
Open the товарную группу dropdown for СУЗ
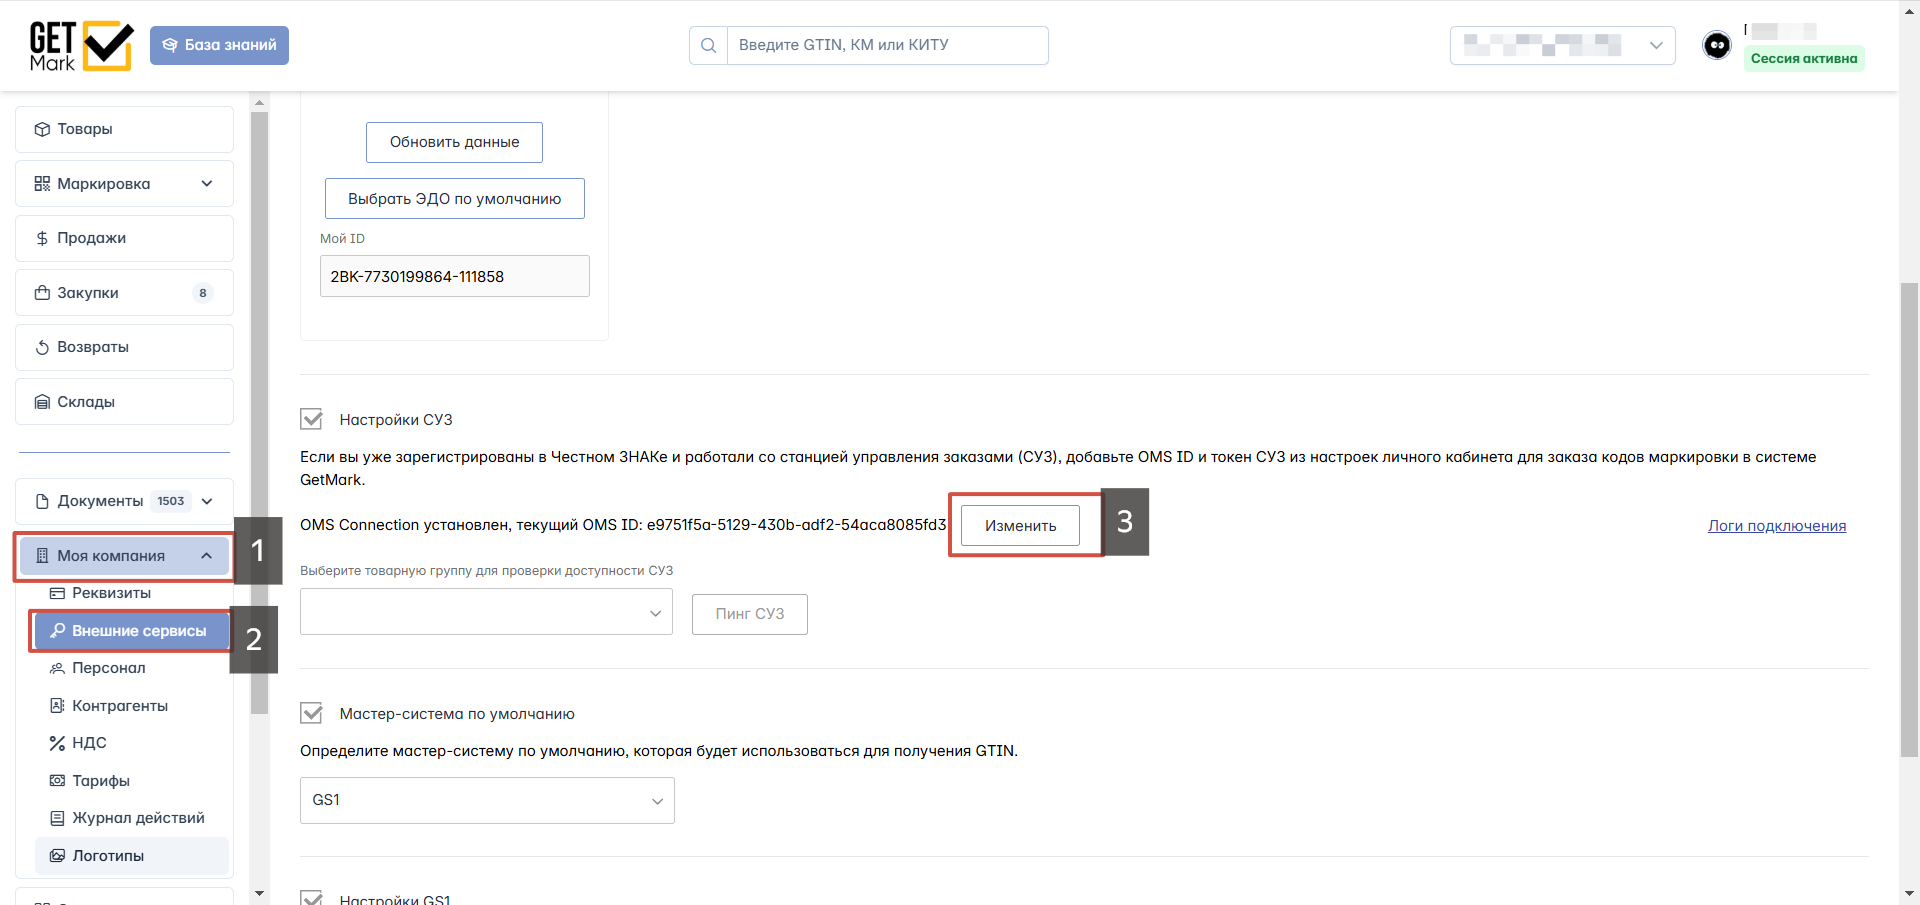(x=486, y=612)
